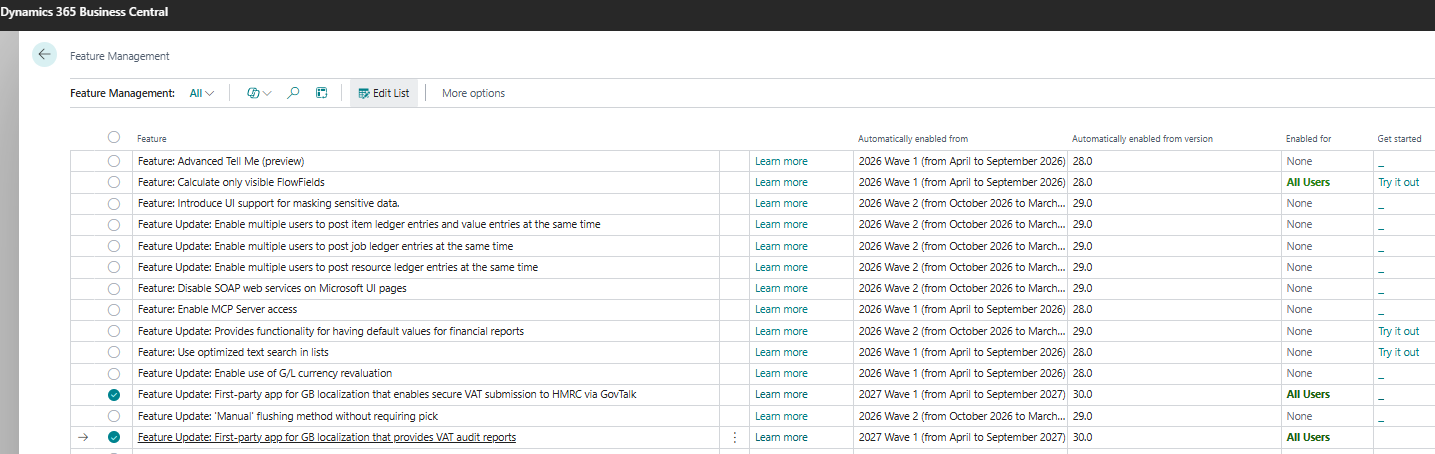Screen dimensions: 1435x454
Task: Open the All views dropdown
Action: (x=202, y=93)
